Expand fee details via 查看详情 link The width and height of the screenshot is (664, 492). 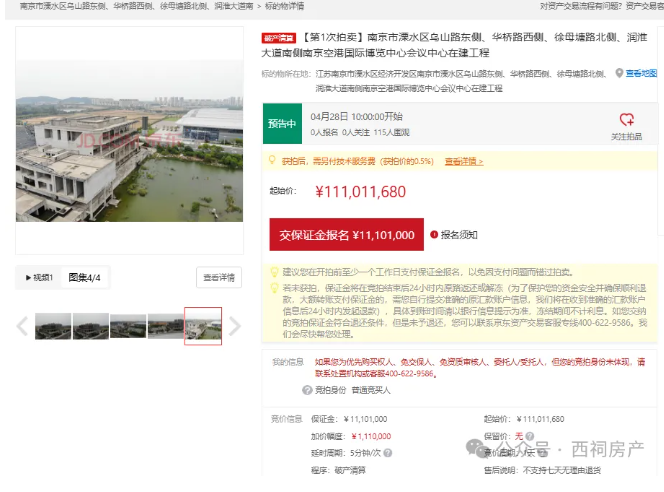pos(463,161)
